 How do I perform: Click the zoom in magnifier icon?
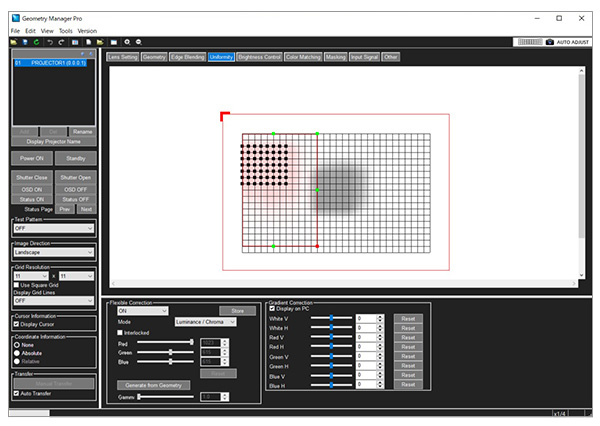coord(127,42)
